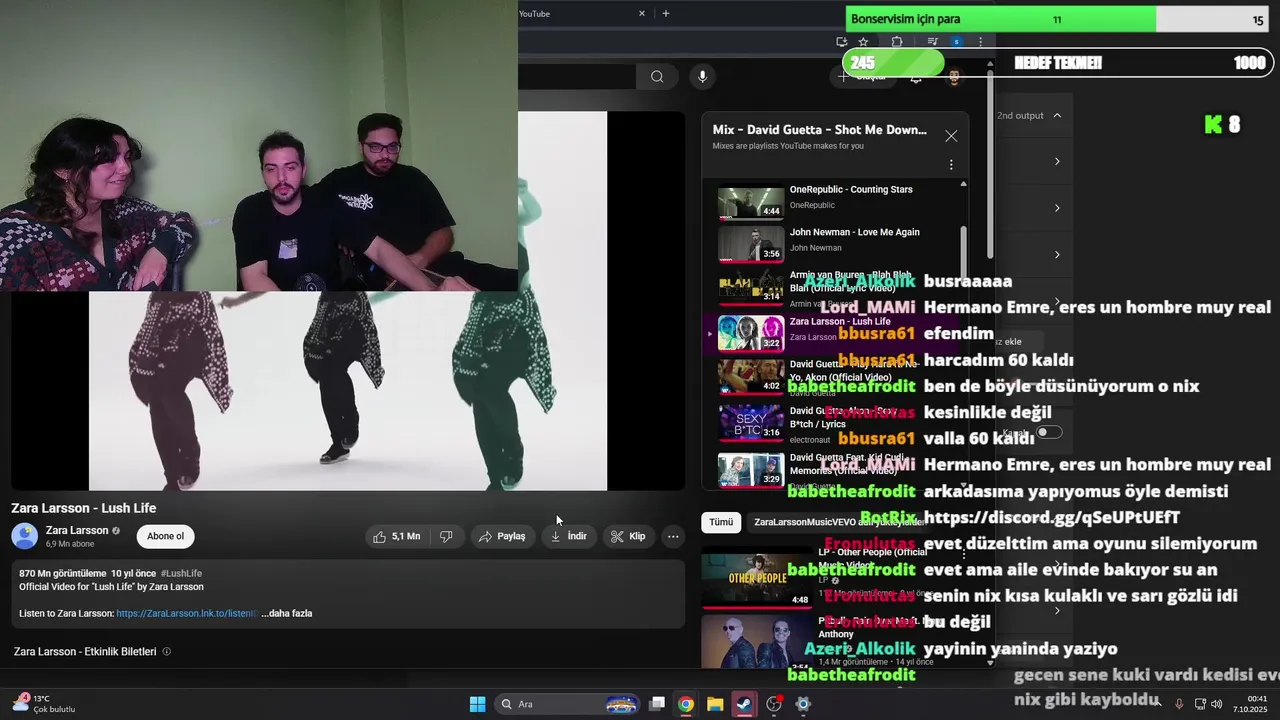Play the Sexy B*tch lyrics video thumbnail
Viewport: 1280px width, 720px height.
[x=751, y=423]
